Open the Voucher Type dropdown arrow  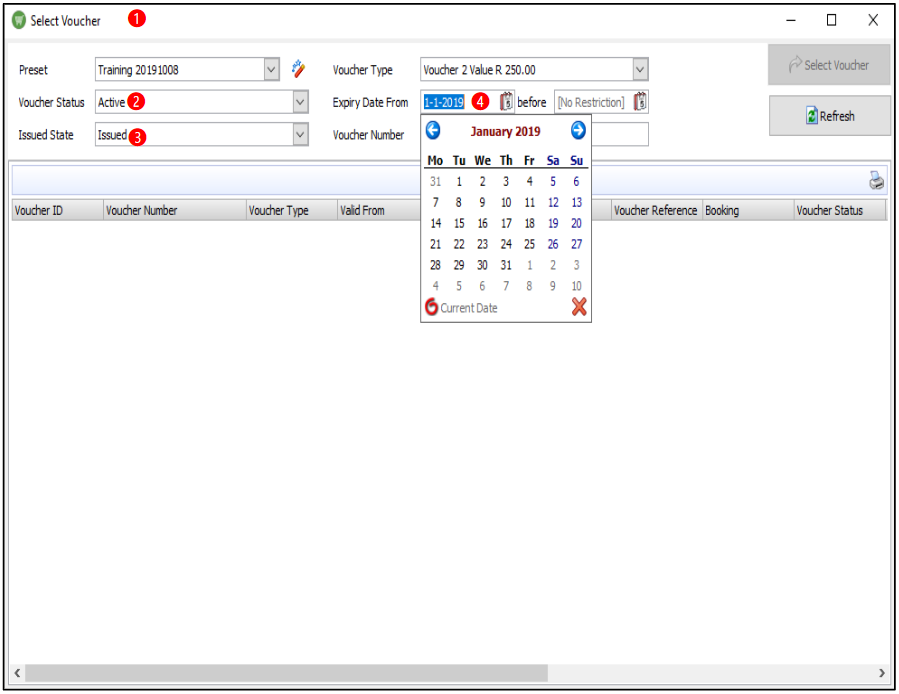[640, 69]
